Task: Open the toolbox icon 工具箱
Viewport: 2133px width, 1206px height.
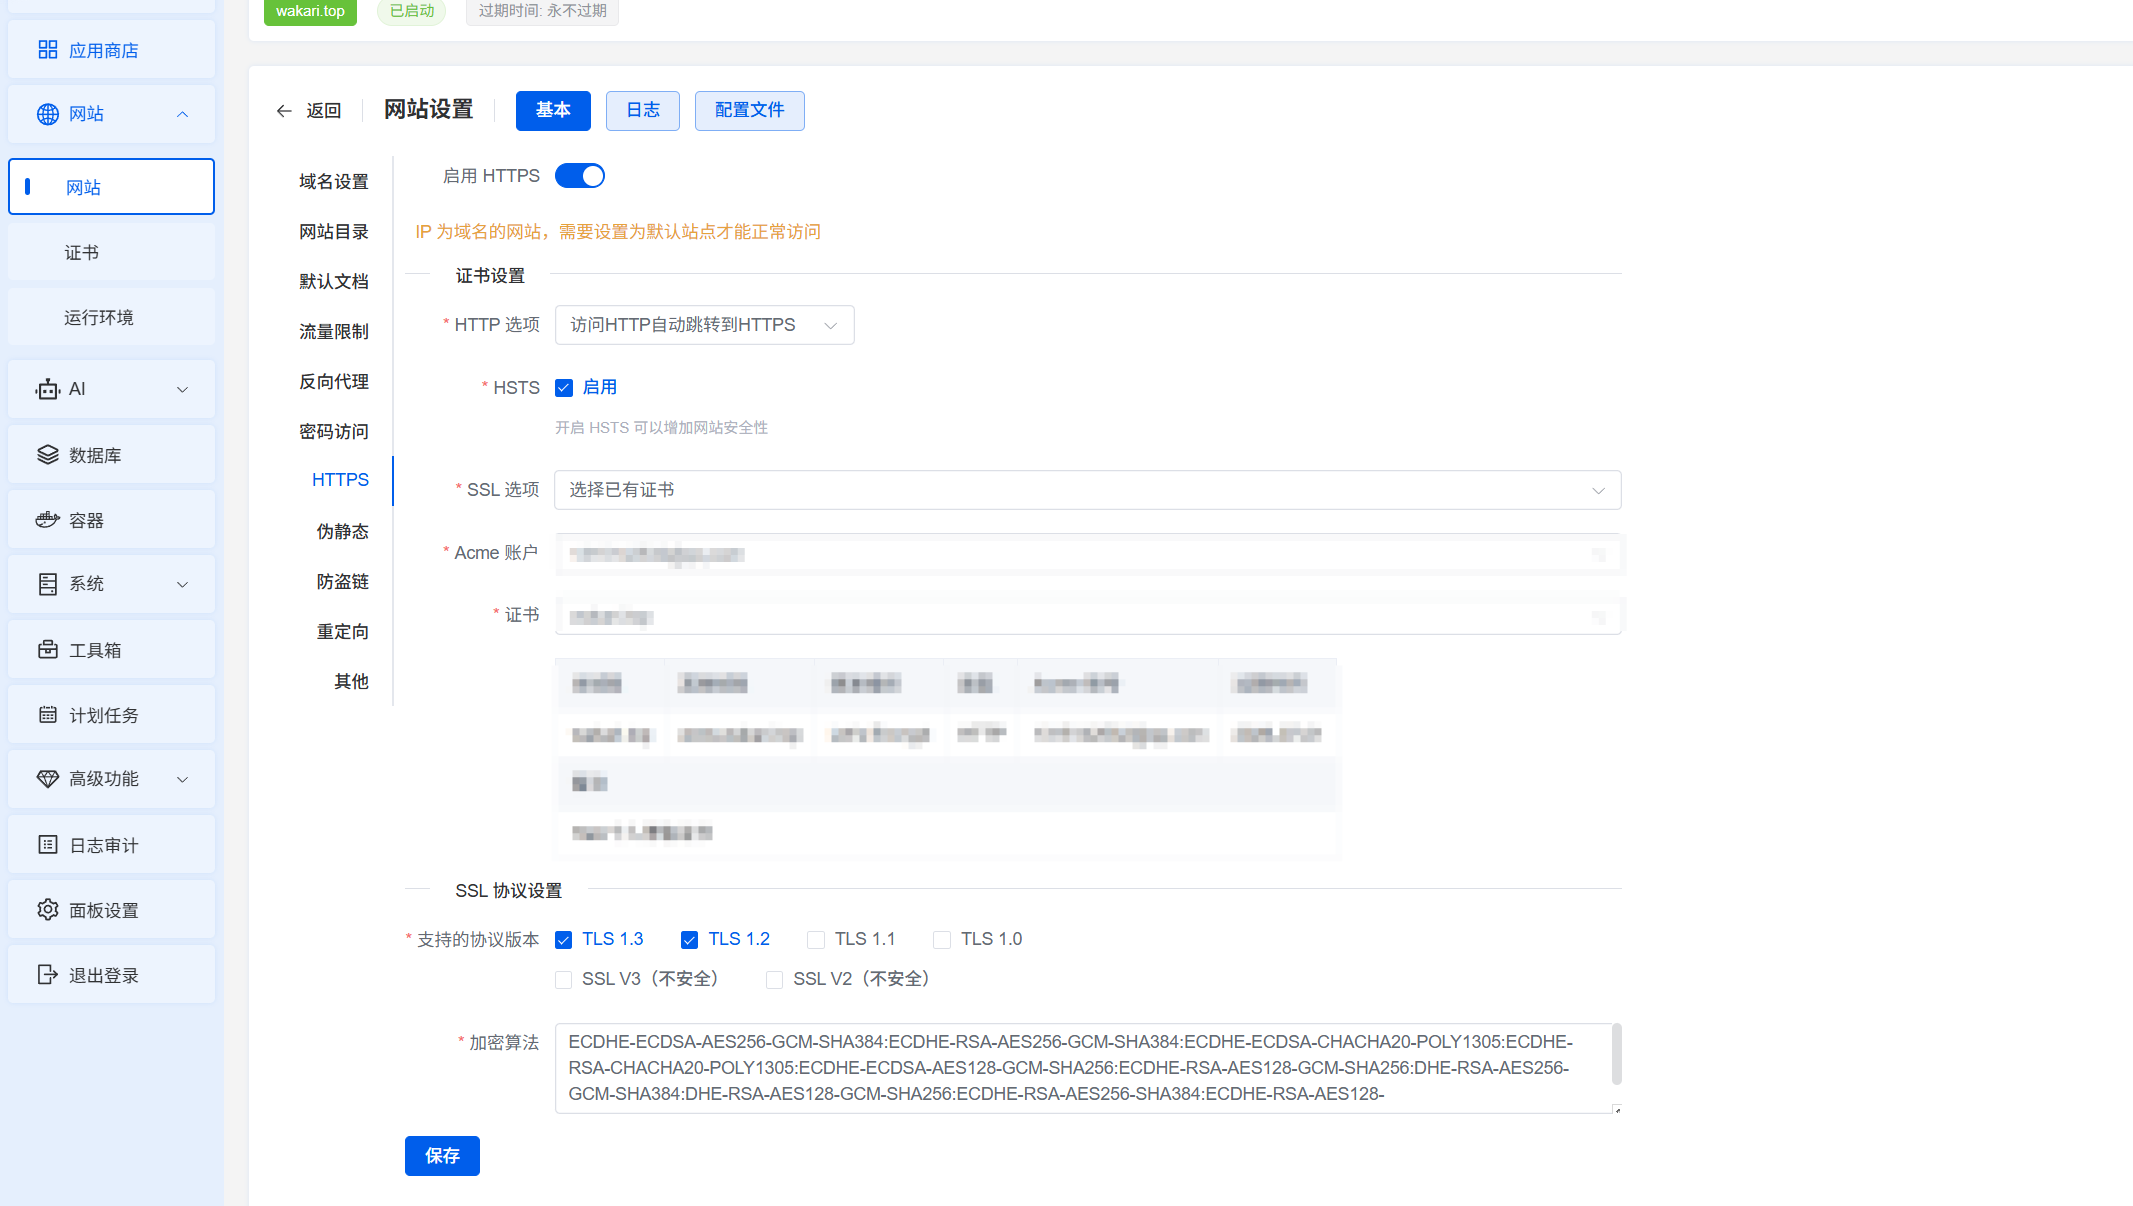Action: click(47, 650)
